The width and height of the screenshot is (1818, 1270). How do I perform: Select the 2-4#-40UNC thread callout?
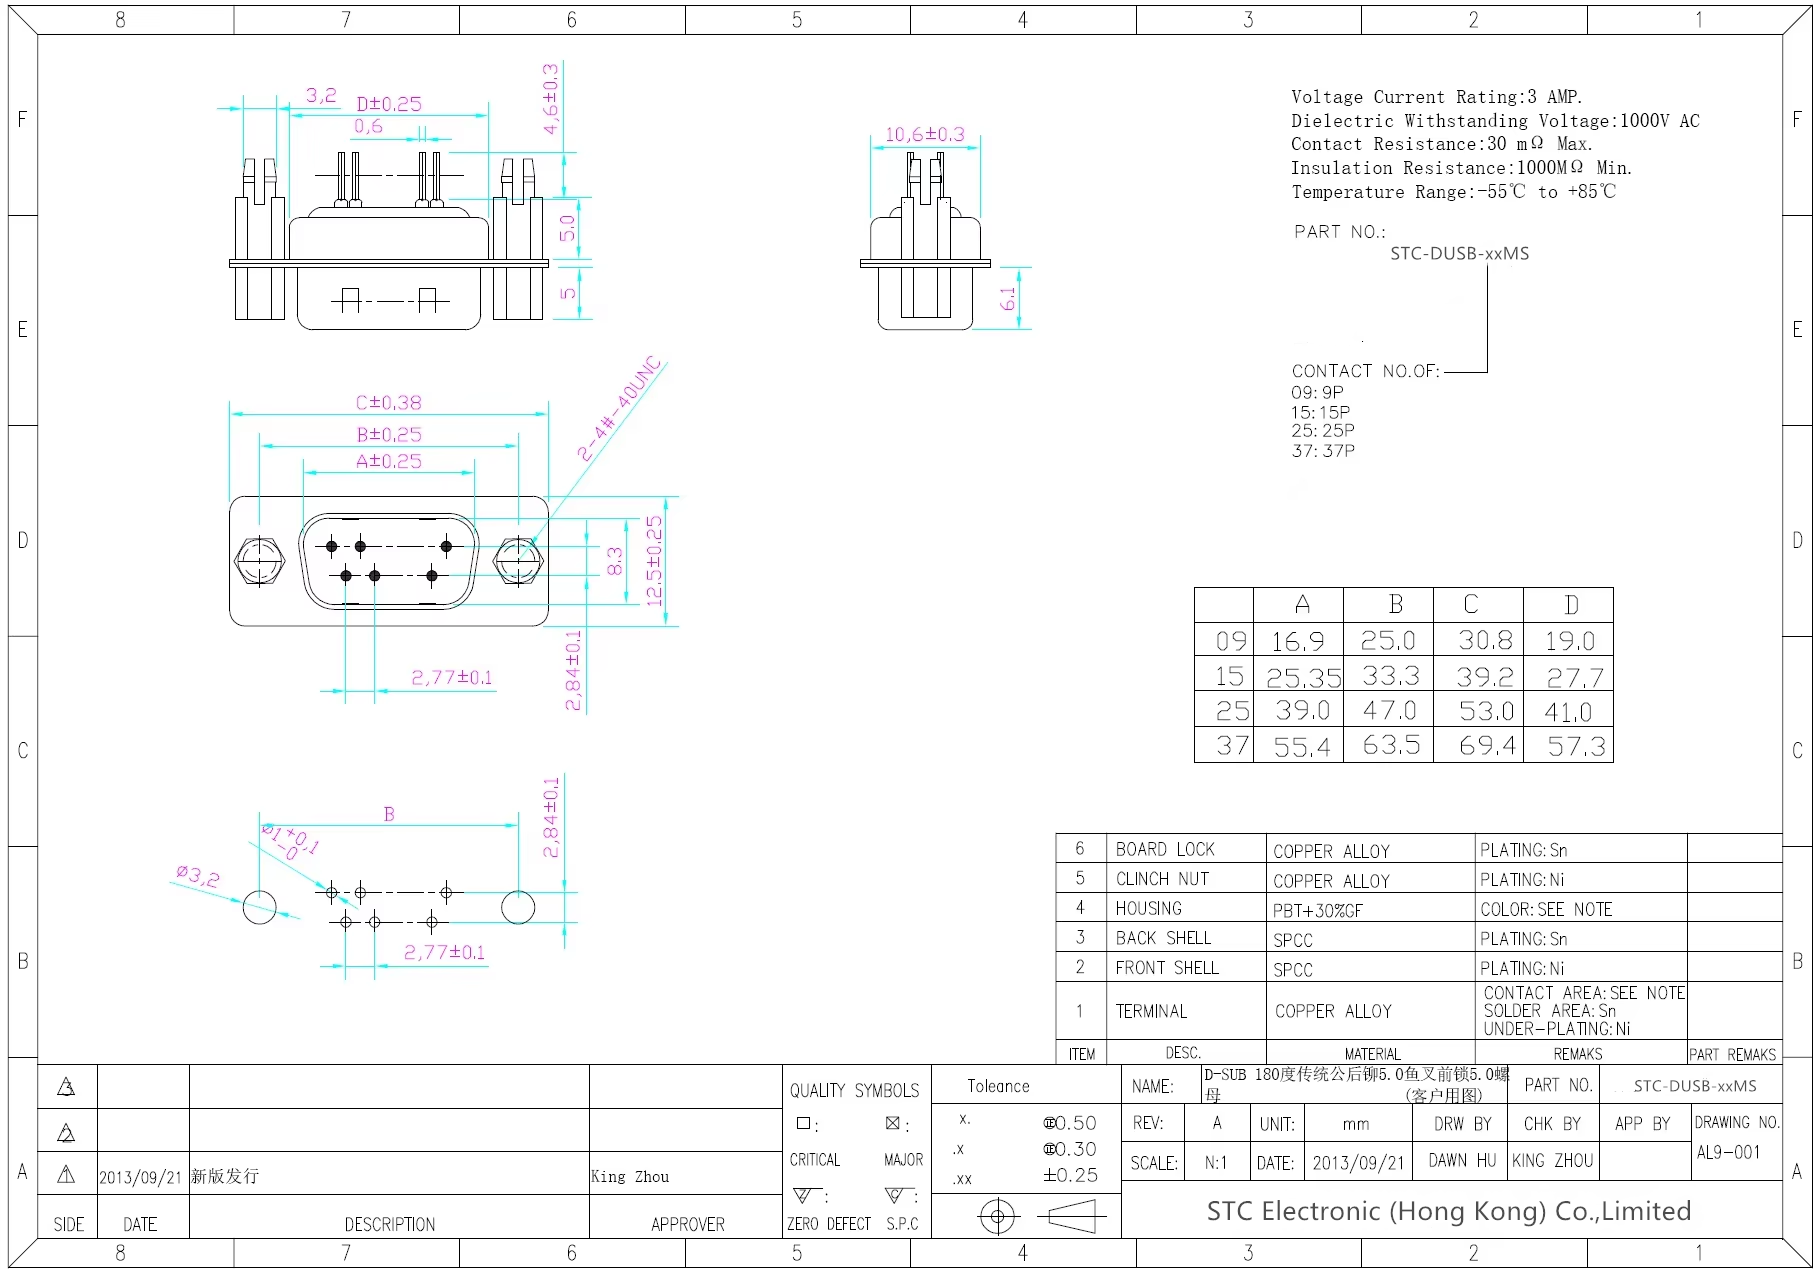coord(620,409)
